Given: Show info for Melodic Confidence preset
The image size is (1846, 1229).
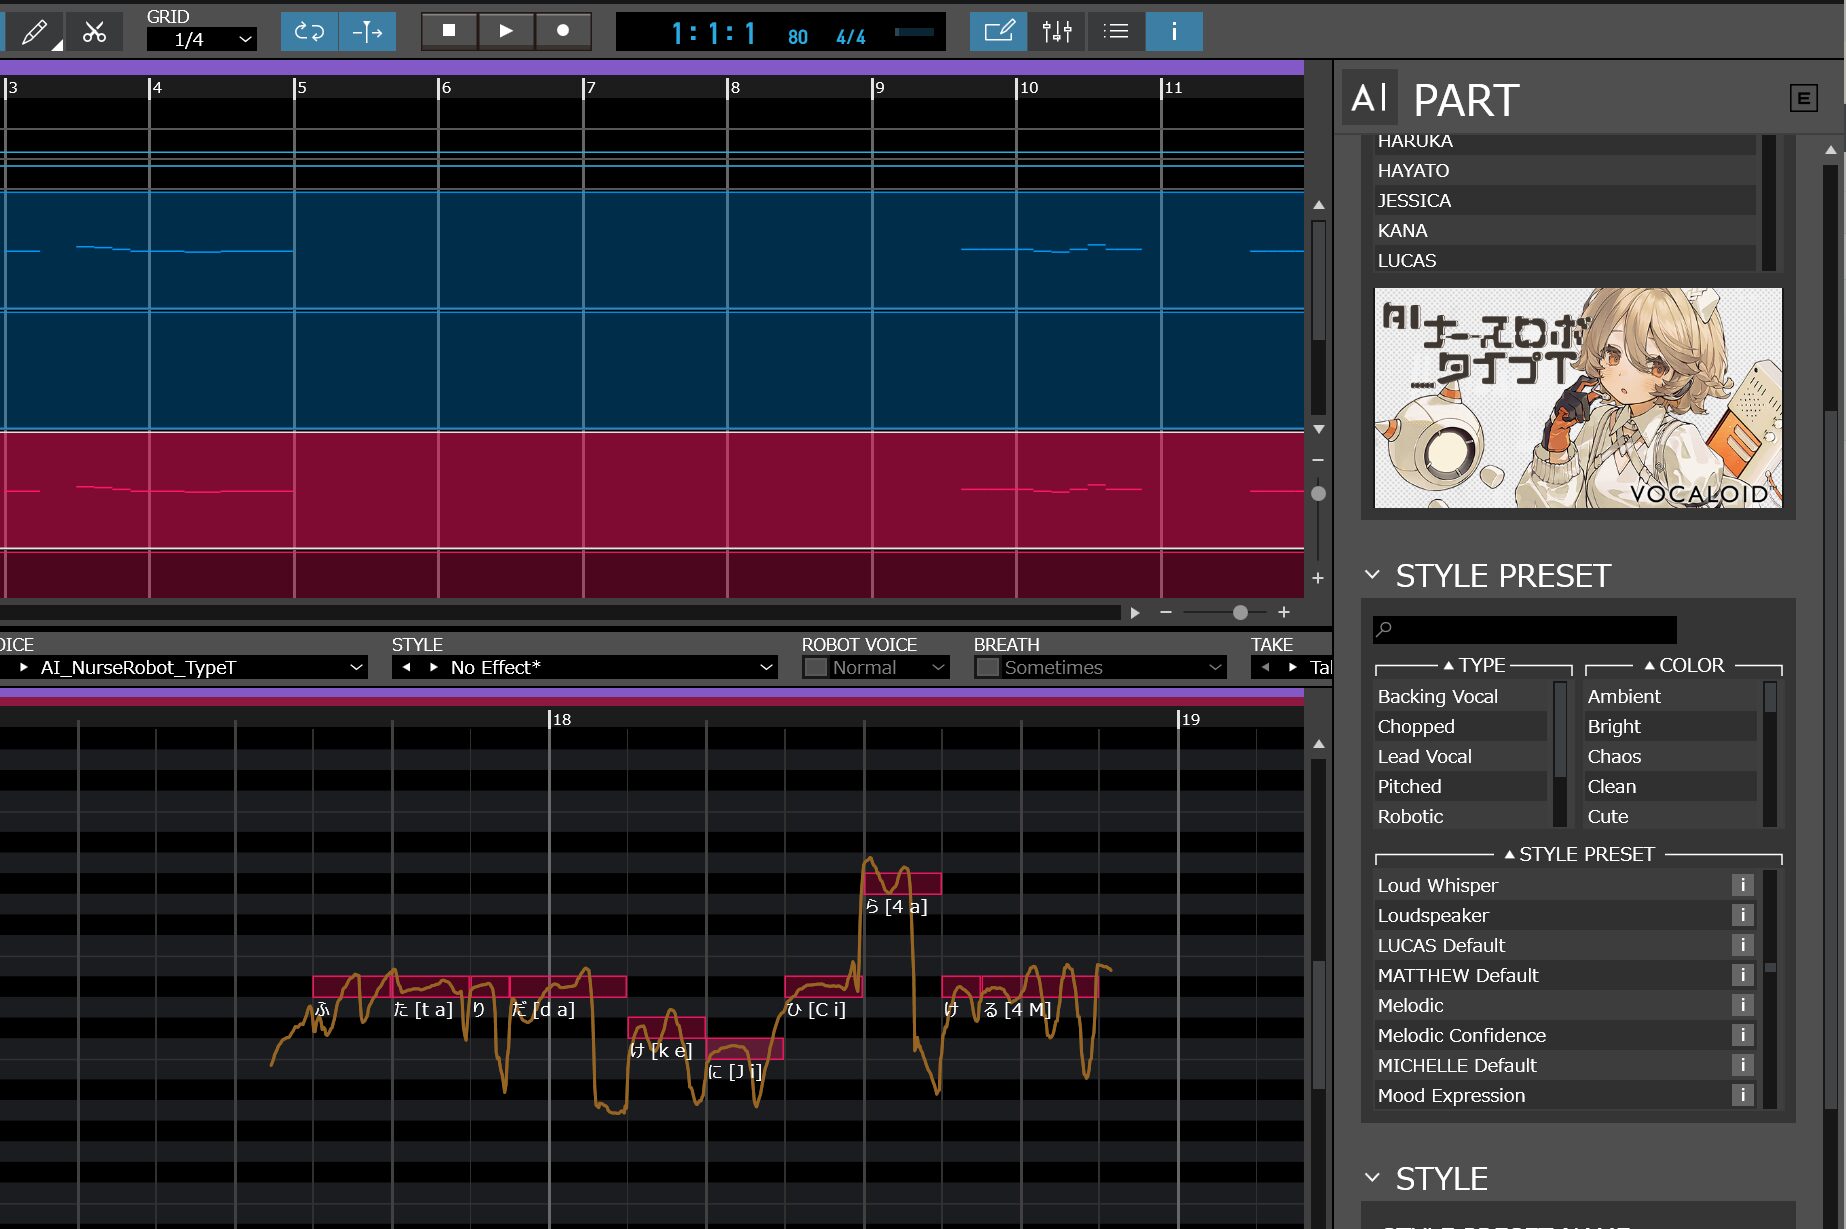Looking at the screenshot, I should coord(1742,1035).
